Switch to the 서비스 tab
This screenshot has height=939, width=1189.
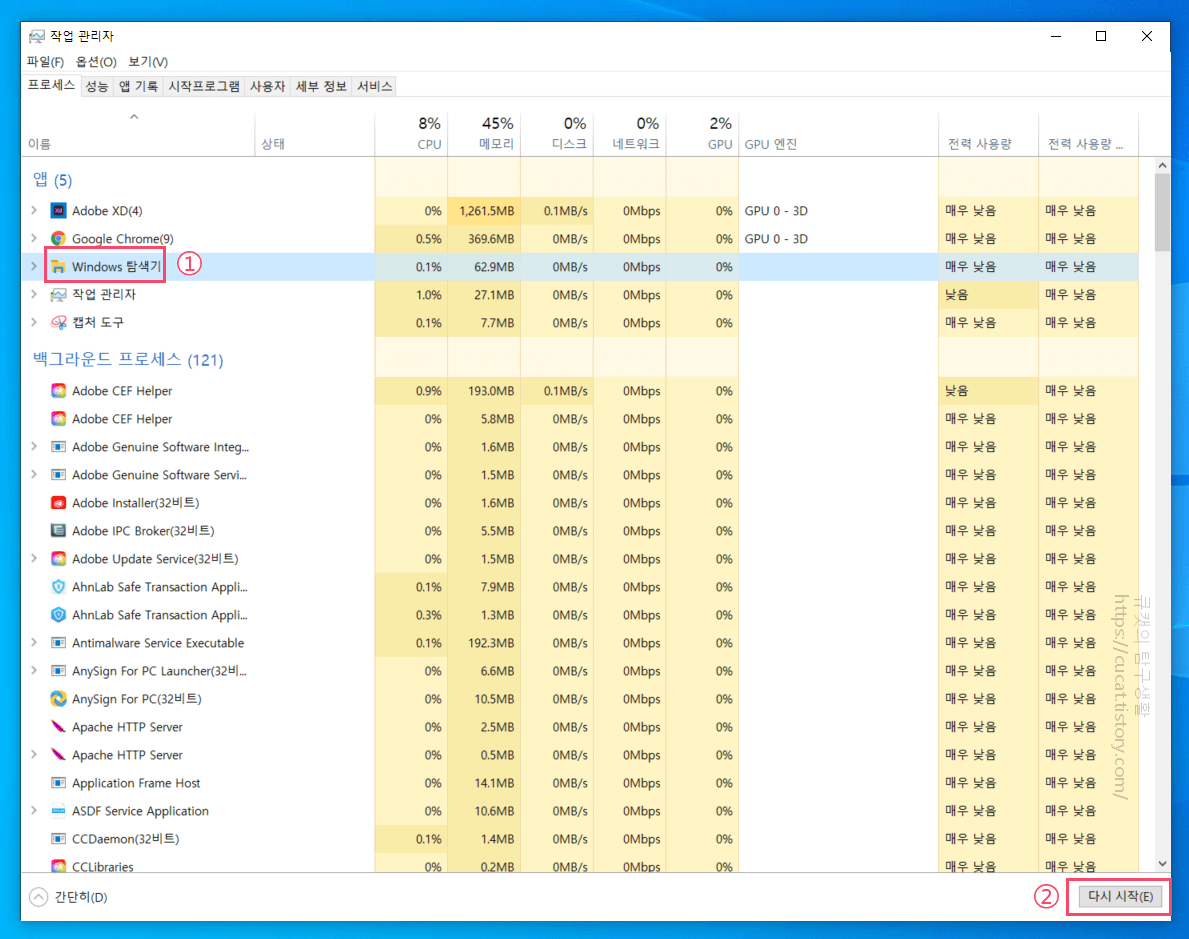click(x=375, y=86)
